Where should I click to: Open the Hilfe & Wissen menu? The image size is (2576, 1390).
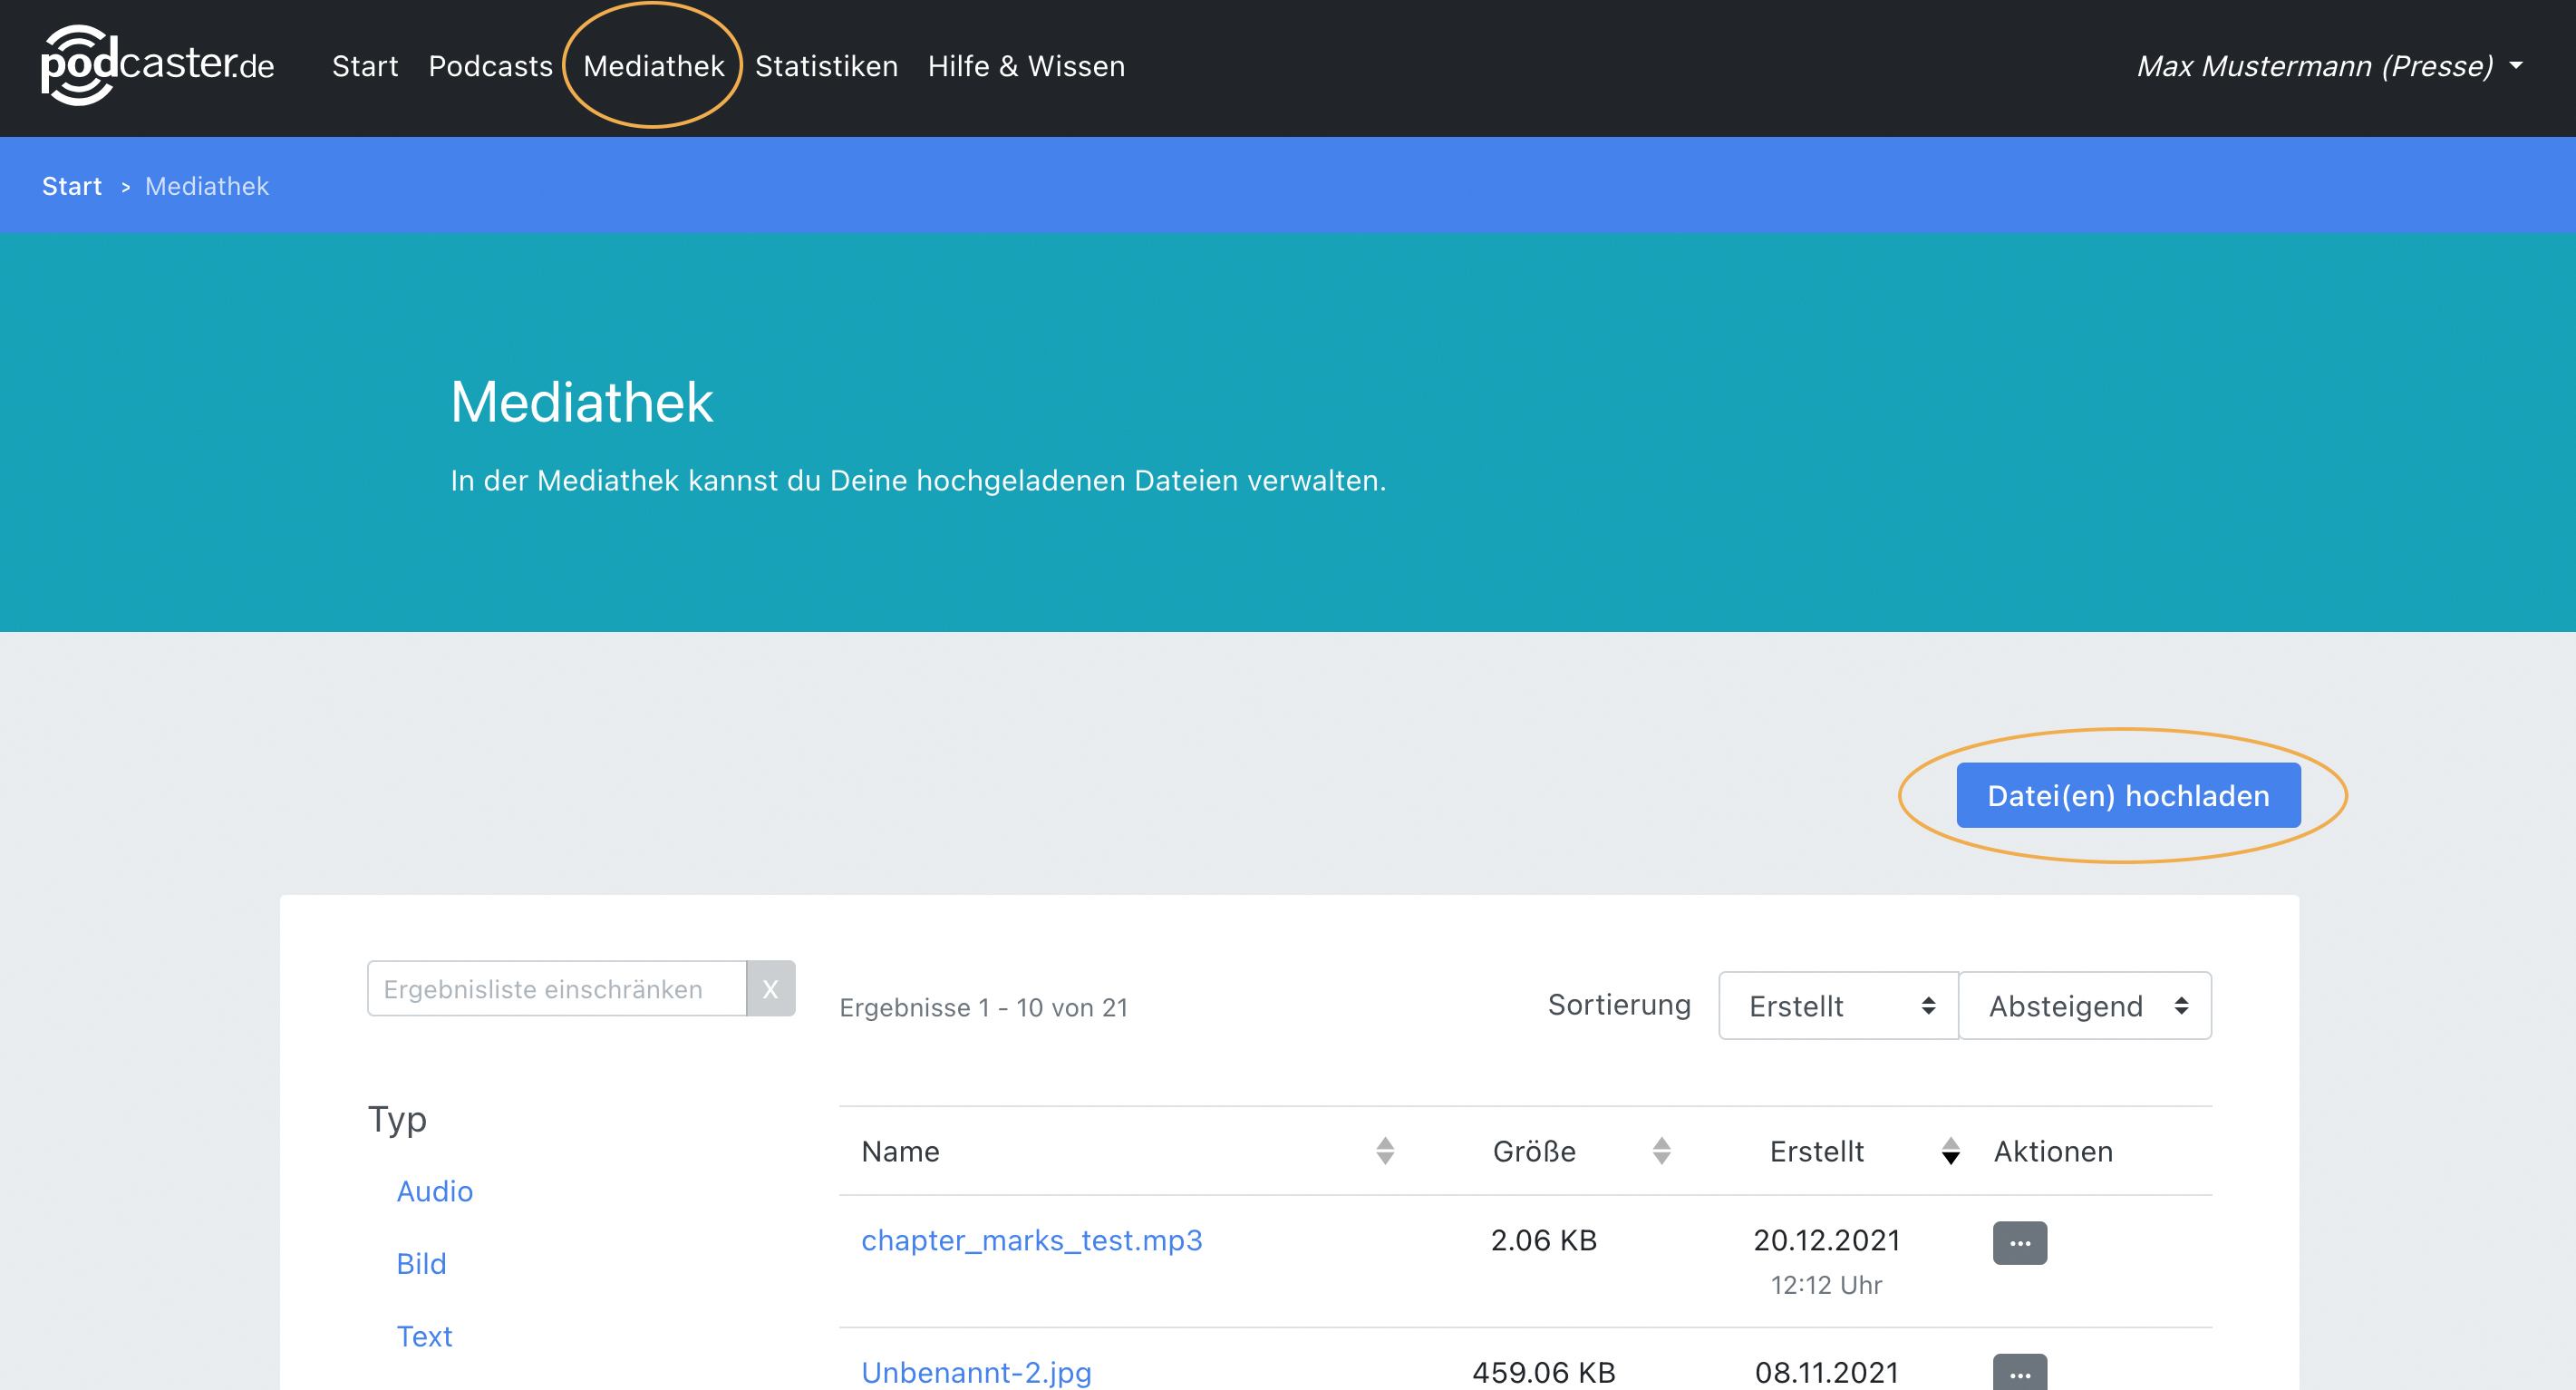pyautogui.click(x=1026, y=66)
